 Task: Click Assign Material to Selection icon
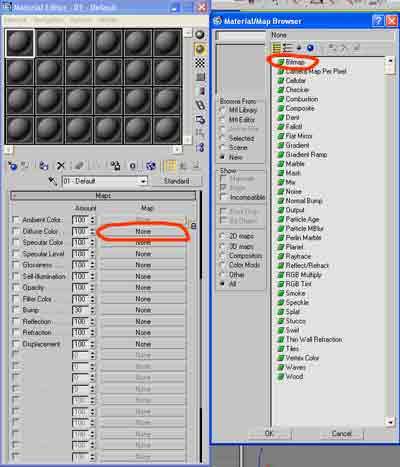[x=44, y=166]
